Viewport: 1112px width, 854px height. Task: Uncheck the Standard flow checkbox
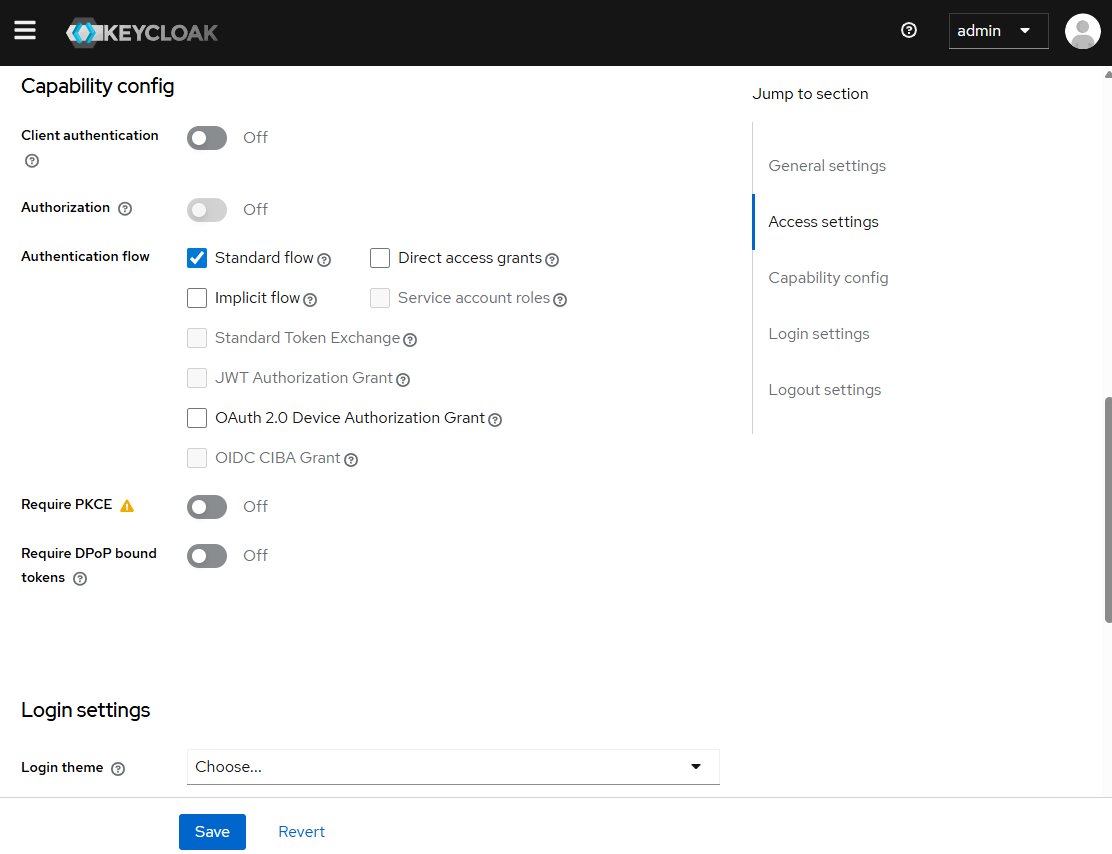coord(197,258)
